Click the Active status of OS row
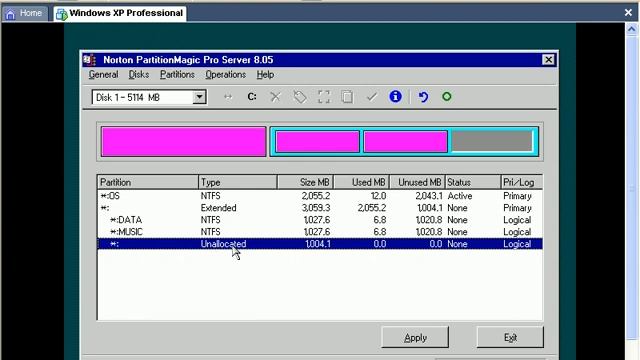The image size is (640, 360). click(460, 196)
